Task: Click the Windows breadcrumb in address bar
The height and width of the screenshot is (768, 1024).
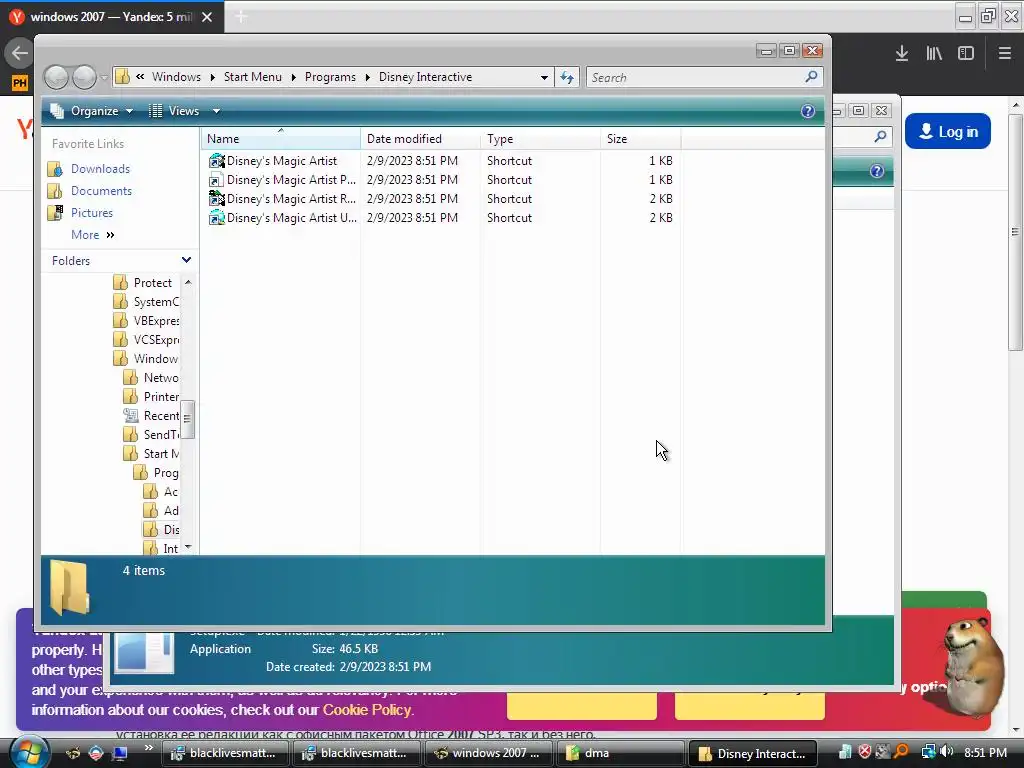Action: [176, 77]
